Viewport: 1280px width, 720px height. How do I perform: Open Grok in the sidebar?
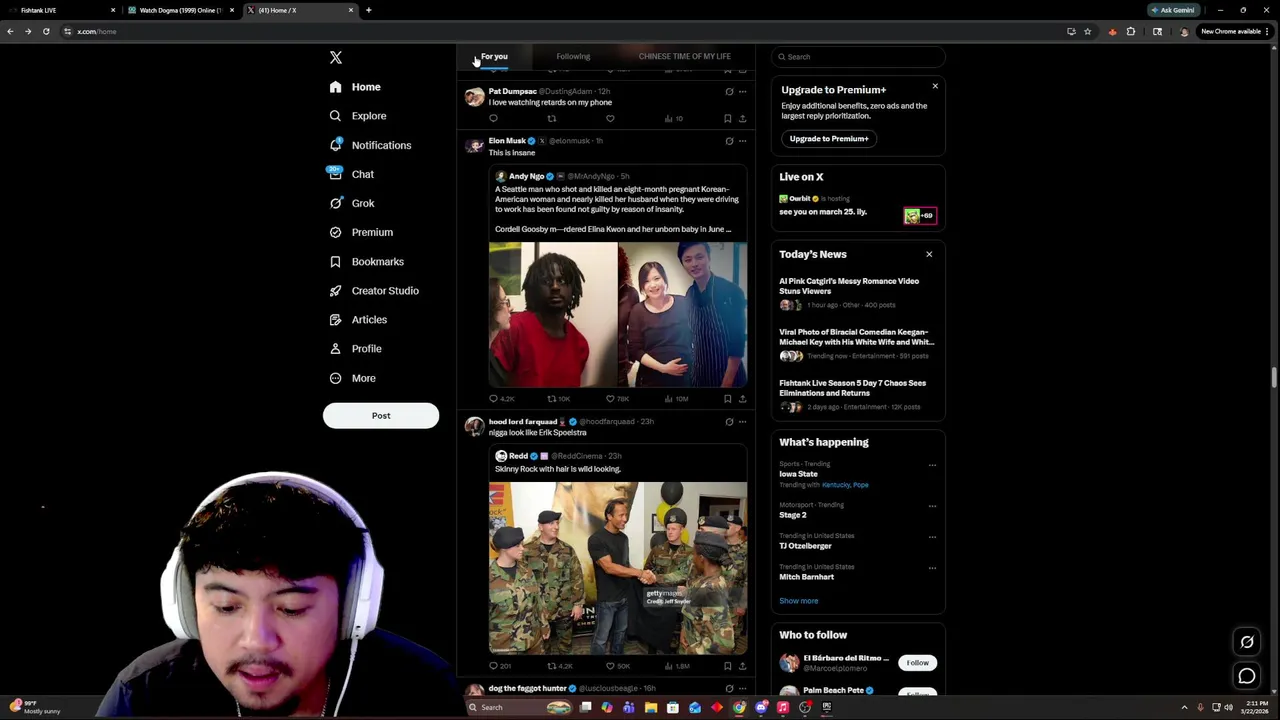tap(351, 203)
